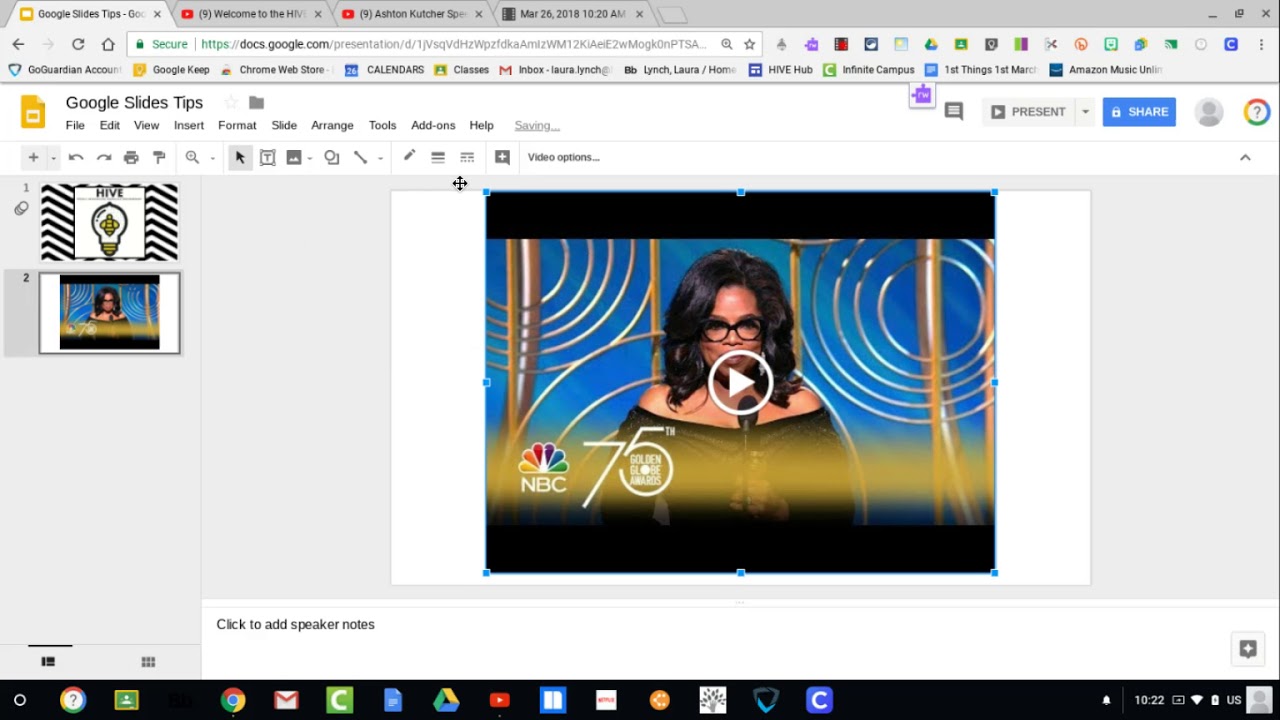The height and width of the screenshot is (720, 1280).
Task: Collapse the menus with the chevron arrow
Action: [1245, 157]
